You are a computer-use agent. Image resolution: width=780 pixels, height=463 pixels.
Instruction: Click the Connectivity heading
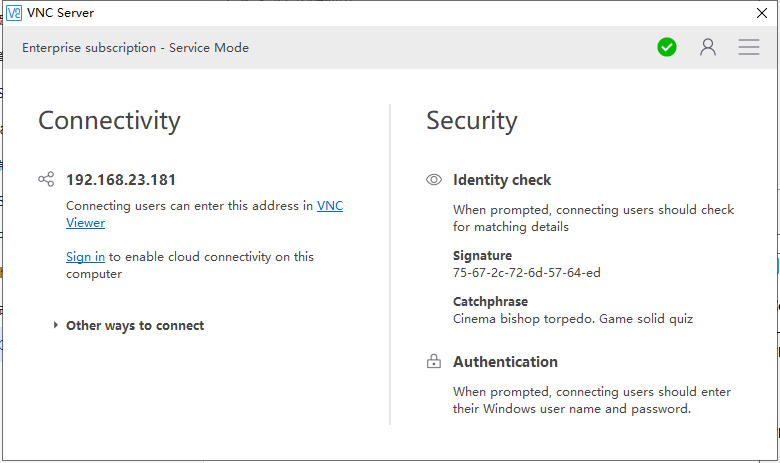click(x=109, y=120)
